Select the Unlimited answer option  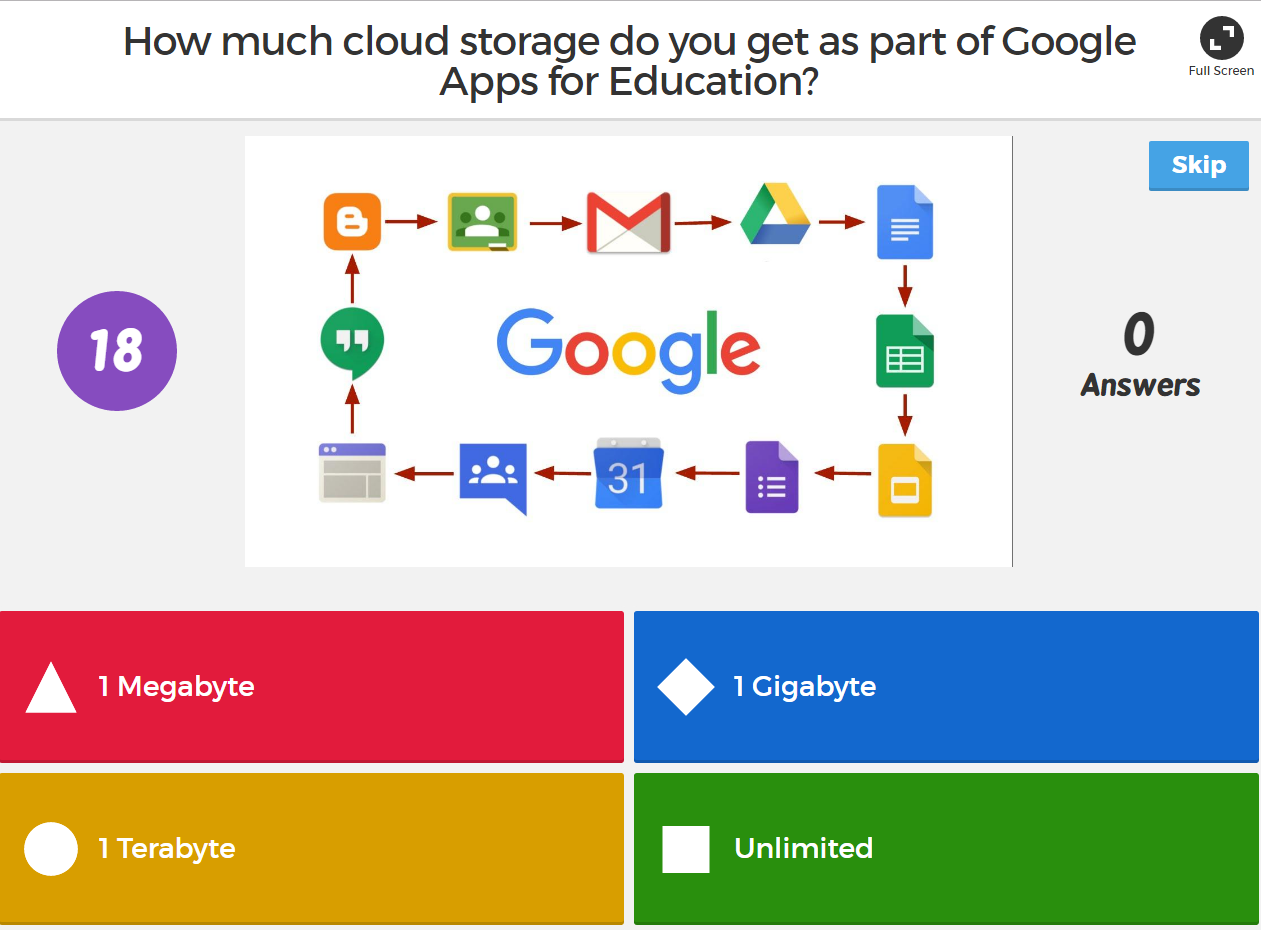tap(946, 848)
